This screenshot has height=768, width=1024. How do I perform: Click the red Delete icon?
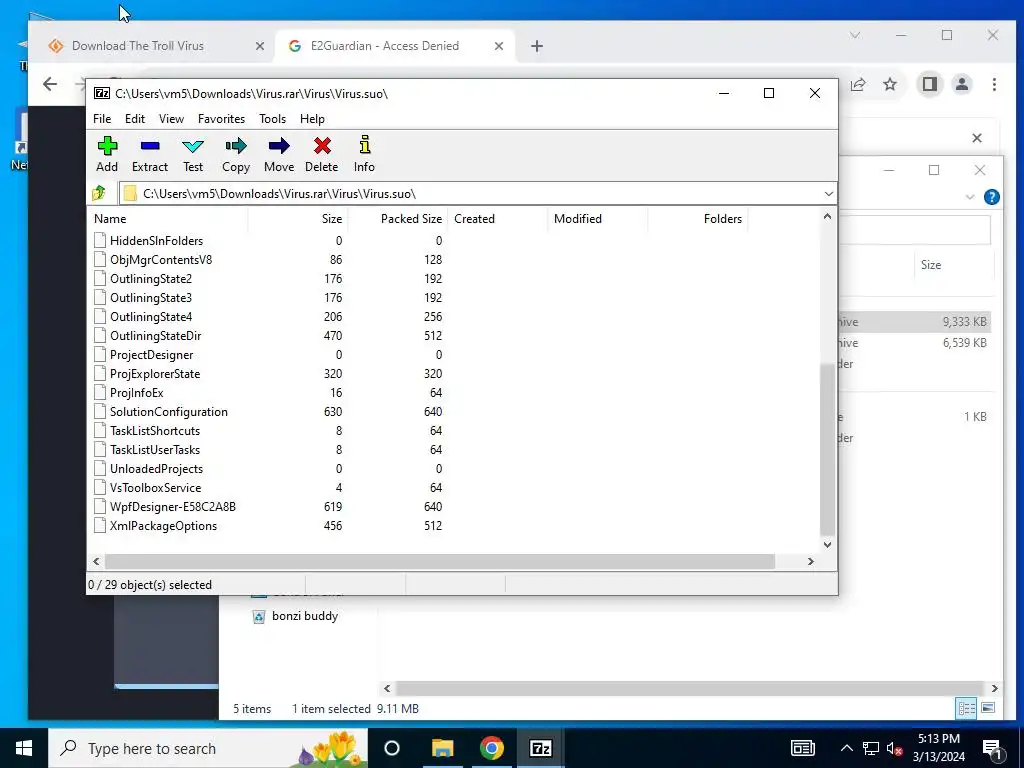point(322,146)
